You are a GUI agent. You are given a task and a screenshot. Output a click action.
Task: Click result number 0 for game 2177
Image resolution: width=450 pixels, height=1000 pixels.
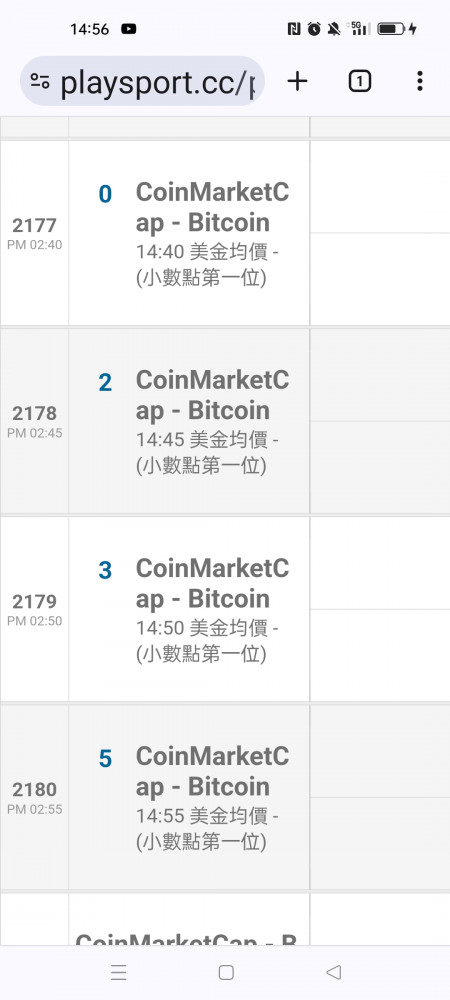coord(105,195)
